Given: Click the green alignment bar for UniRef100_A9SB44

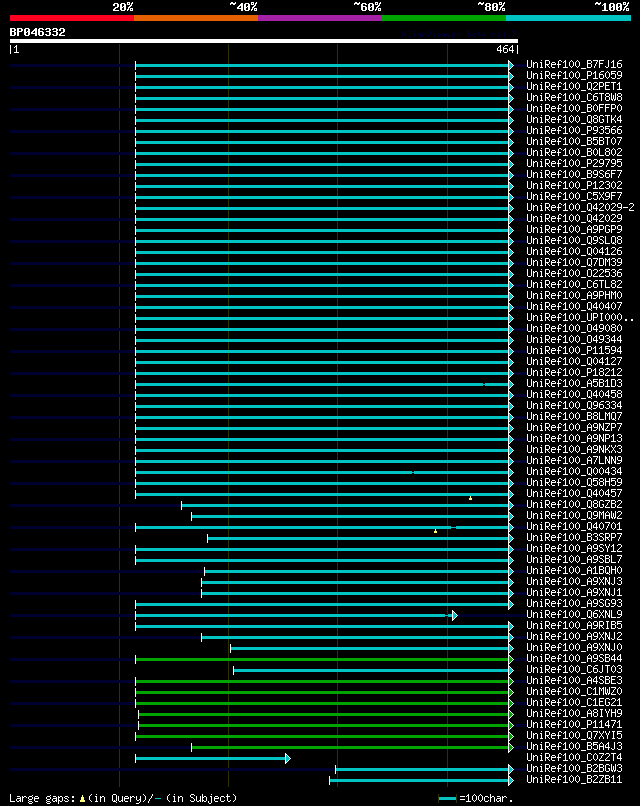Looking at the screenshot, I should tap(322, 660).
